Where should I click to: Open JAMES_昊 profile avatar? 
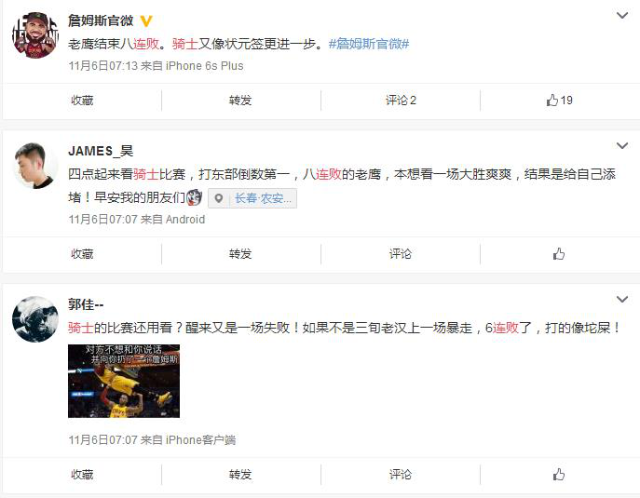coord(36,165)
